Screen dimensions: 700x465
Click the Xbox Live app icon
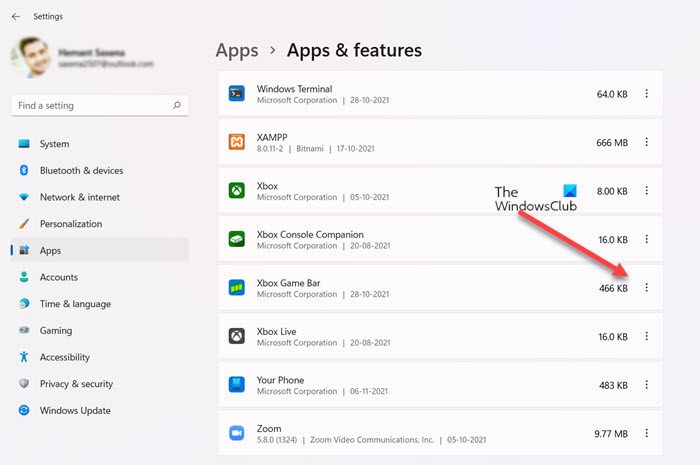click(x=237, y=336)
